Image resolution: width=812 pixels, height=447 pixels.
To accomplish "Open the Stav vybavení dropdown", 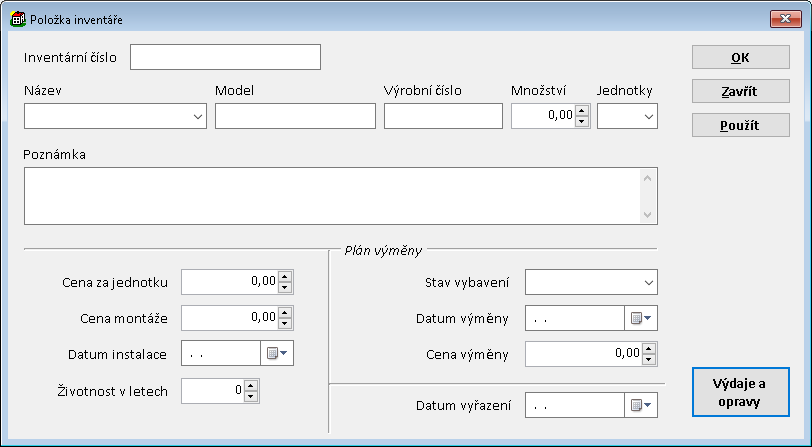I will [x=648, y=282].
